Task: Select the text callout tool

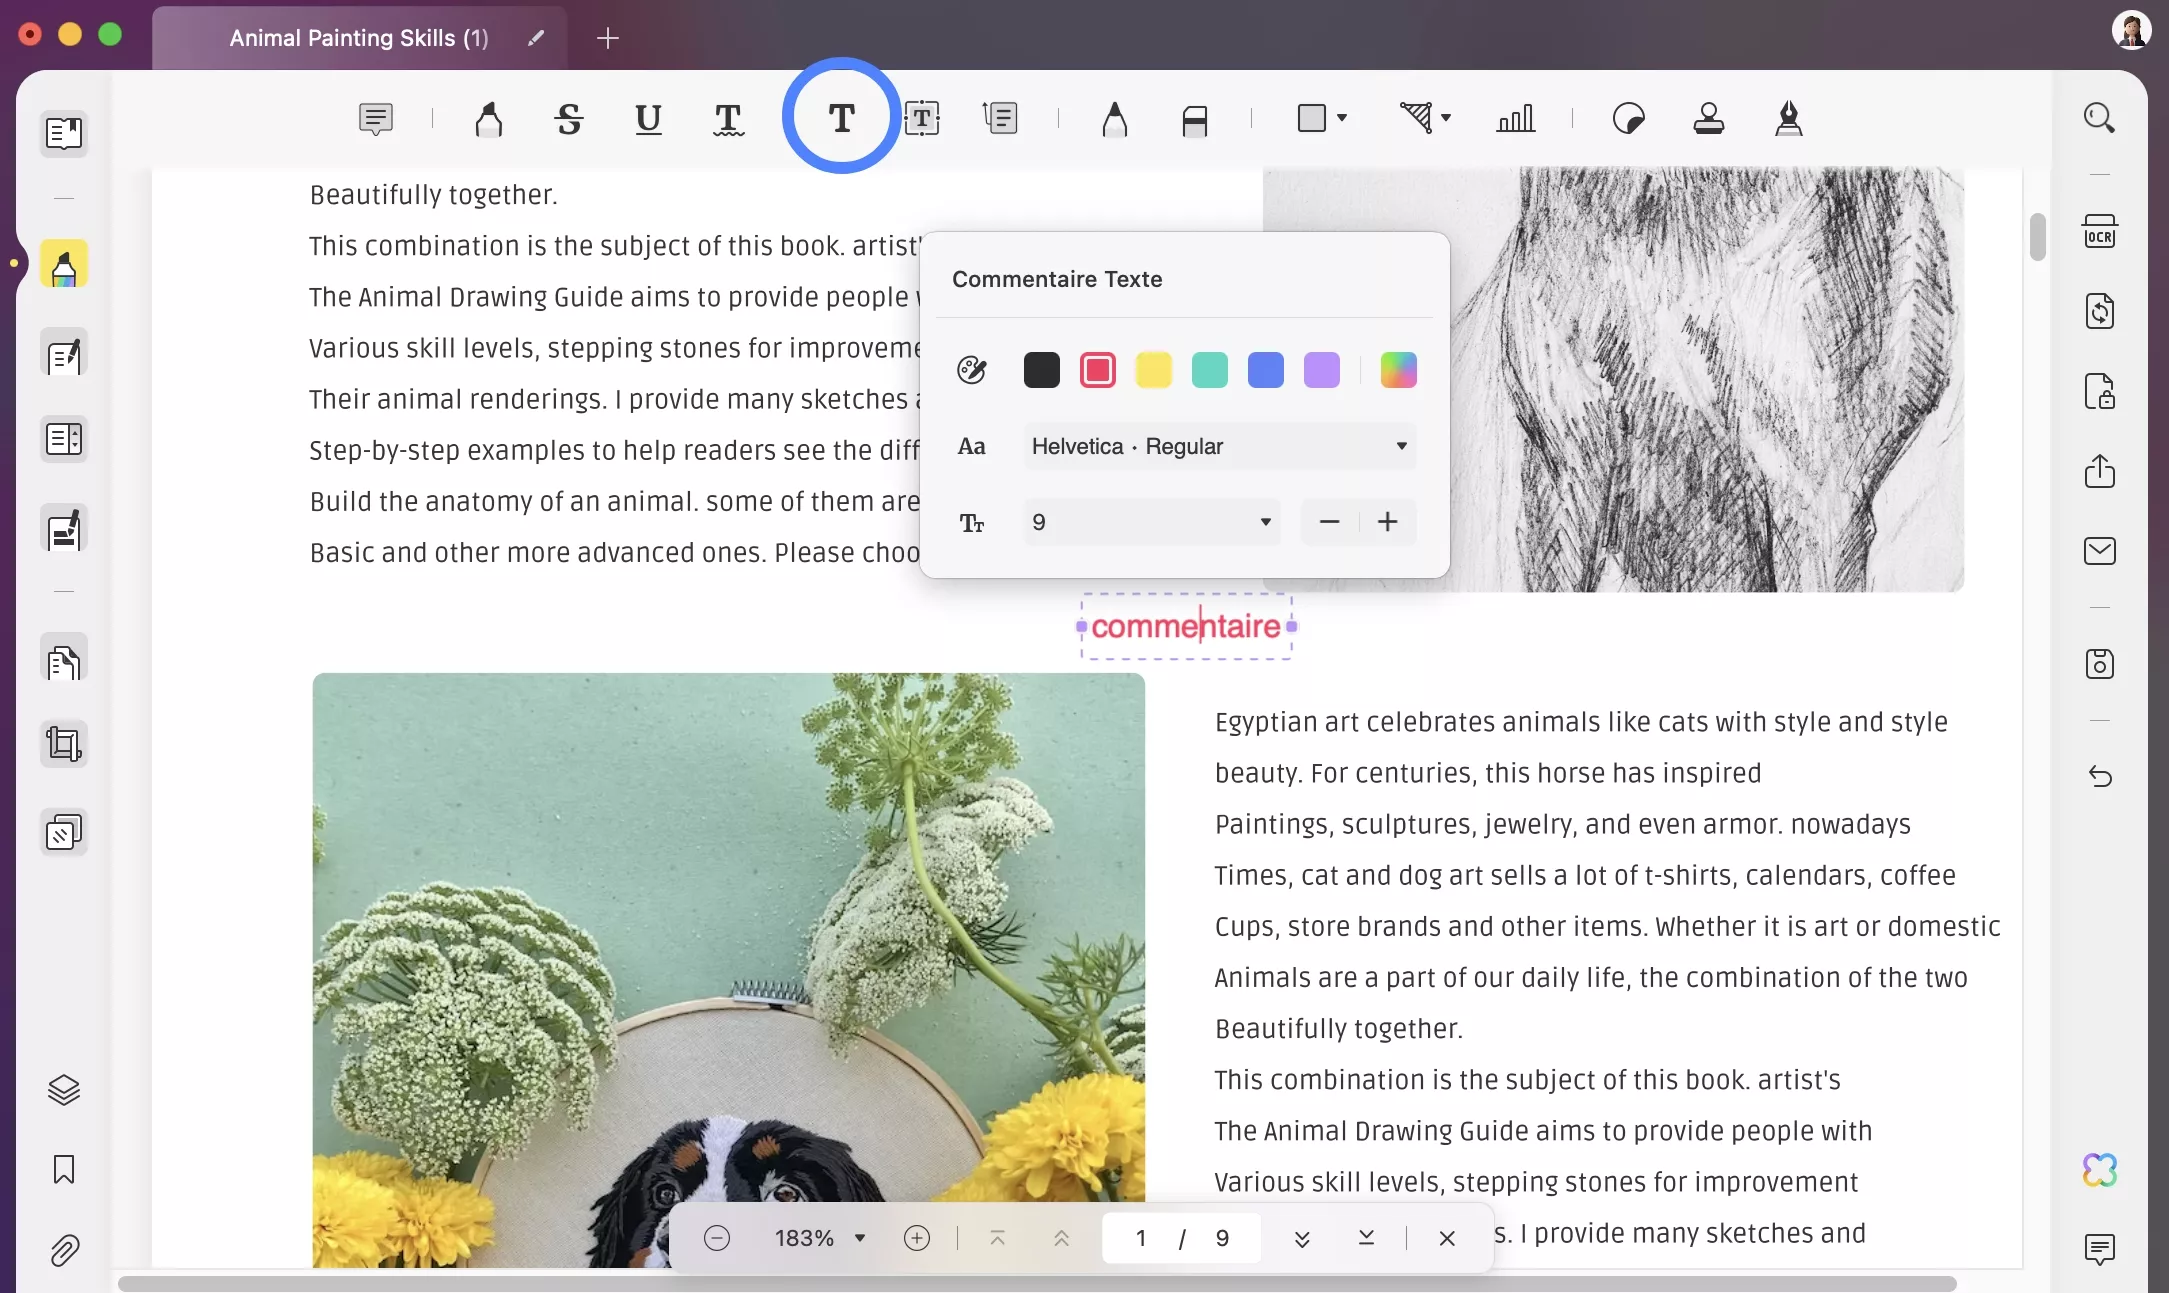Action: [1000, 119]
